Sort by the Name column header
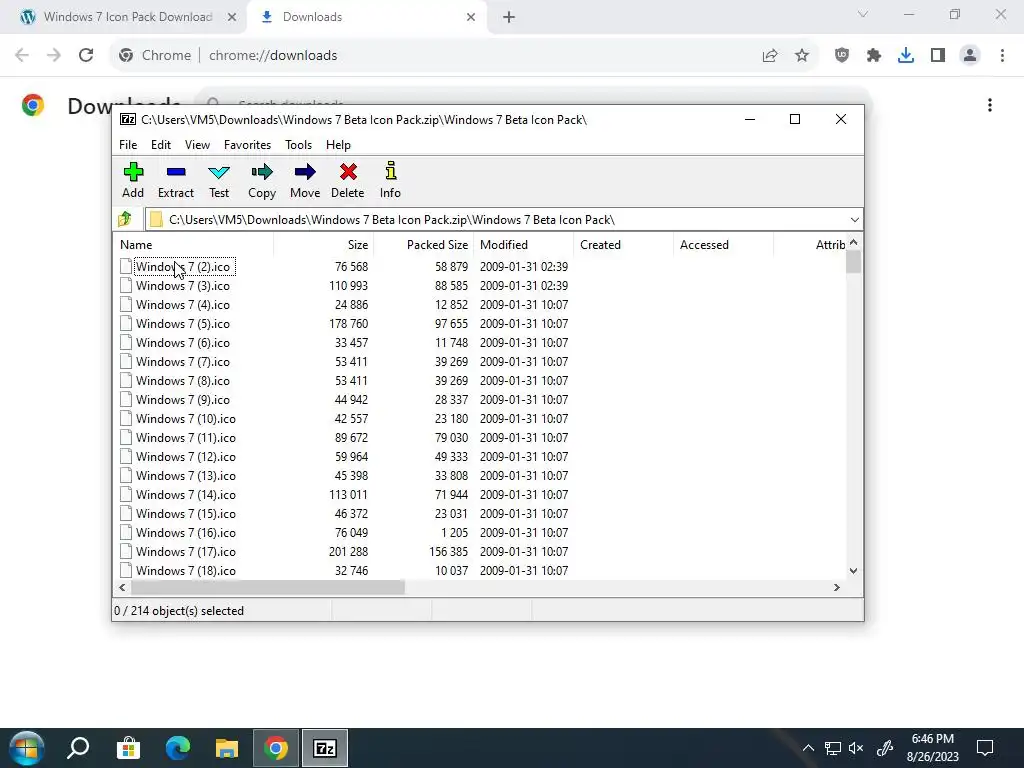The height and width of the screenshot is (768, 1024). tap(194, 245)
